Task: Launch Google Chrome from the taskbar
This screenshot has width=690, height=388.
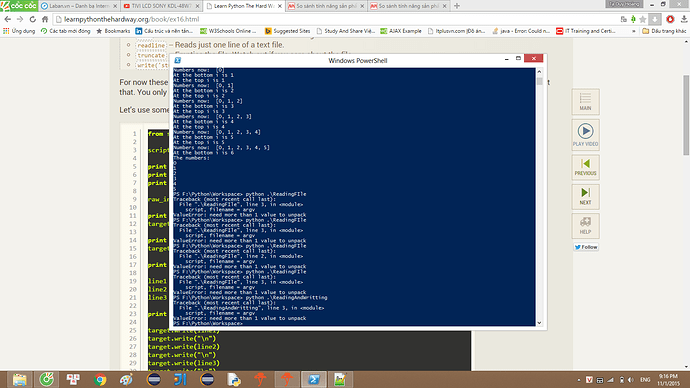Action: click(100, 379)
